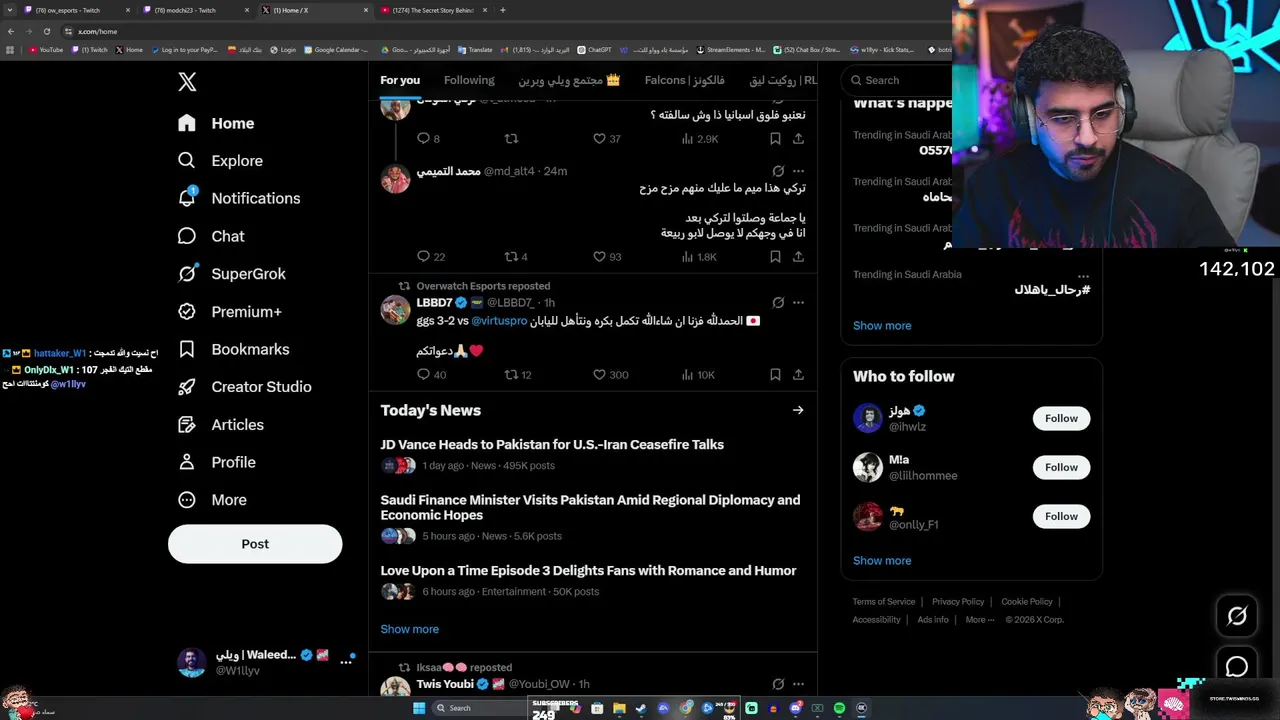The height and width of the screenshot is (720, 1280).
Task: Click the Post button
Action: click(255, 544)
